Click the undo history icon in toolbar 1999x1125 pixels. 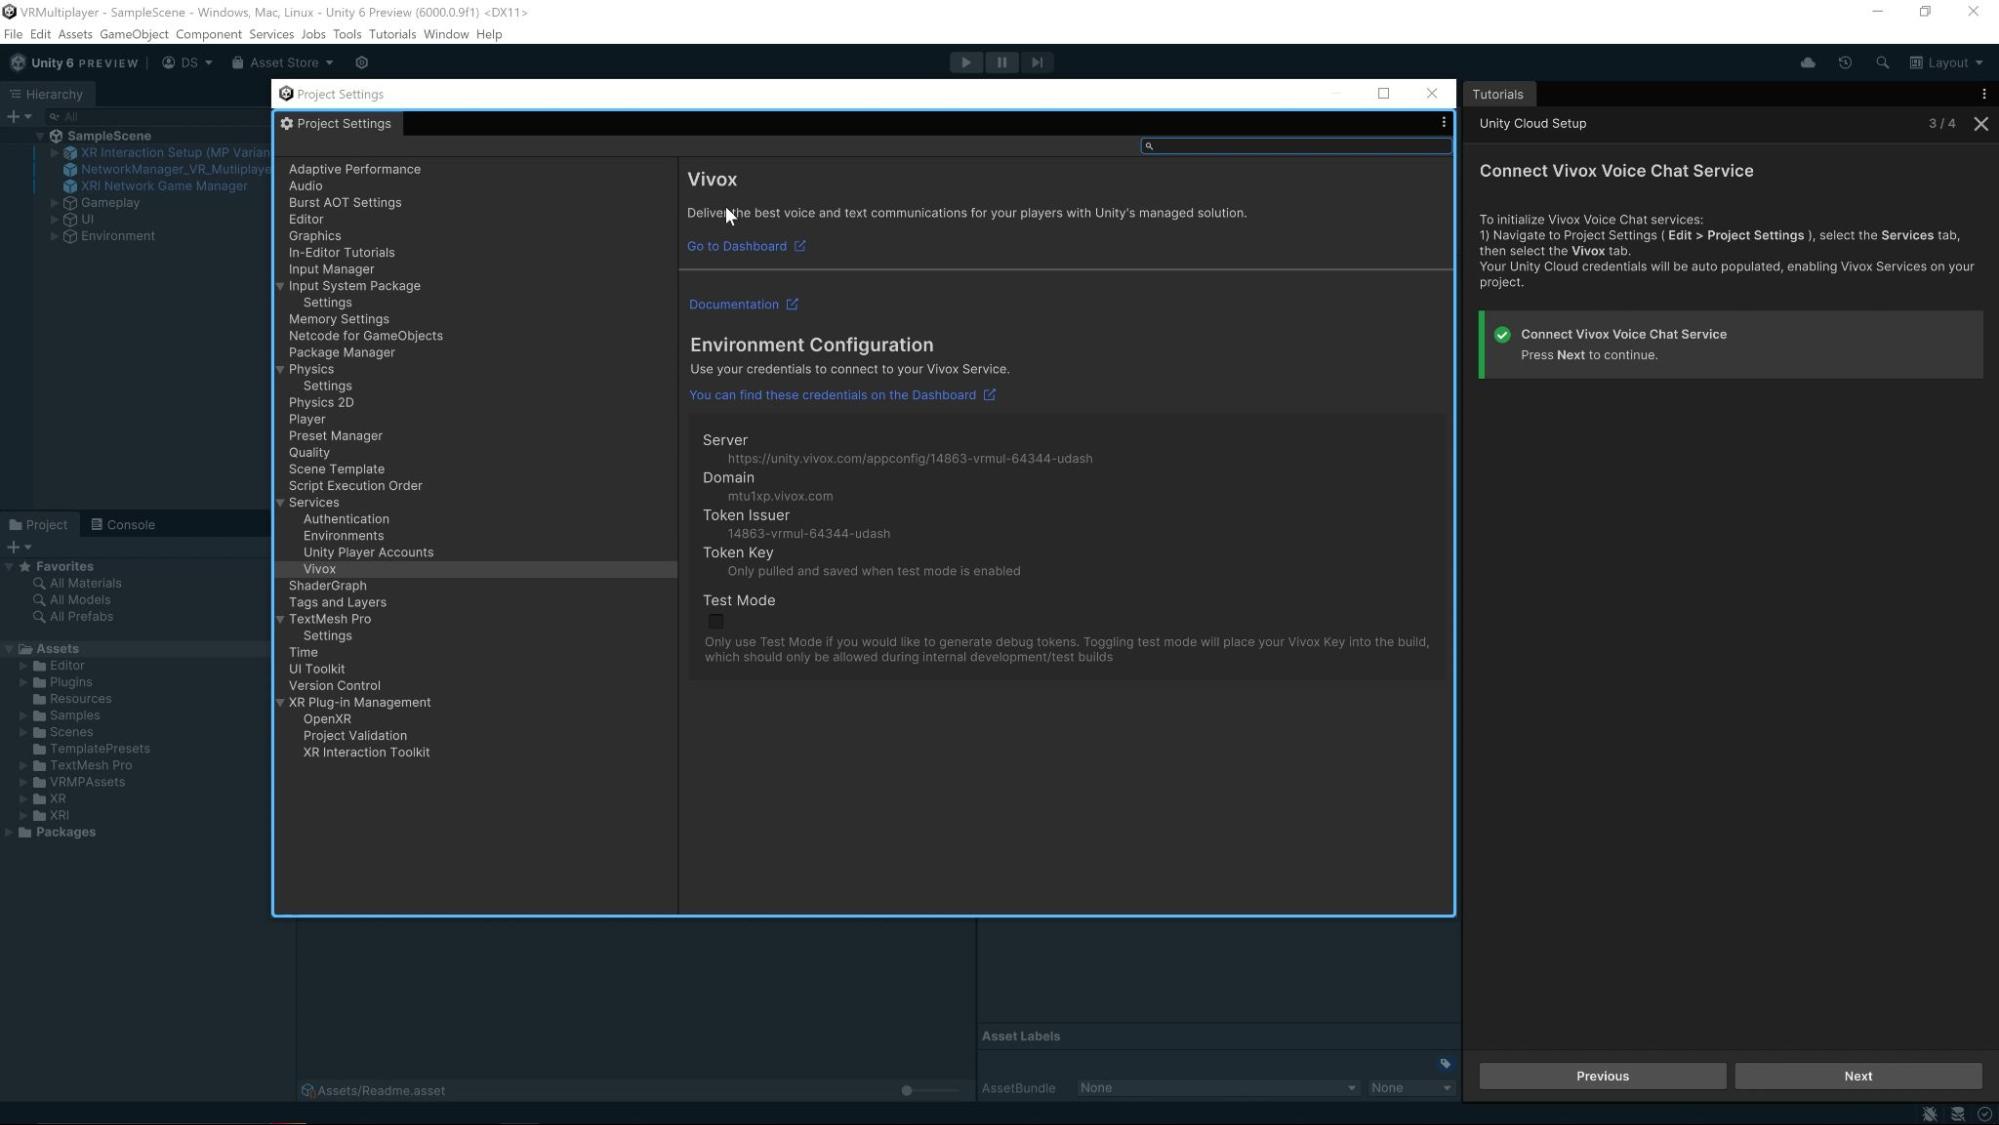coord(1845,62)
